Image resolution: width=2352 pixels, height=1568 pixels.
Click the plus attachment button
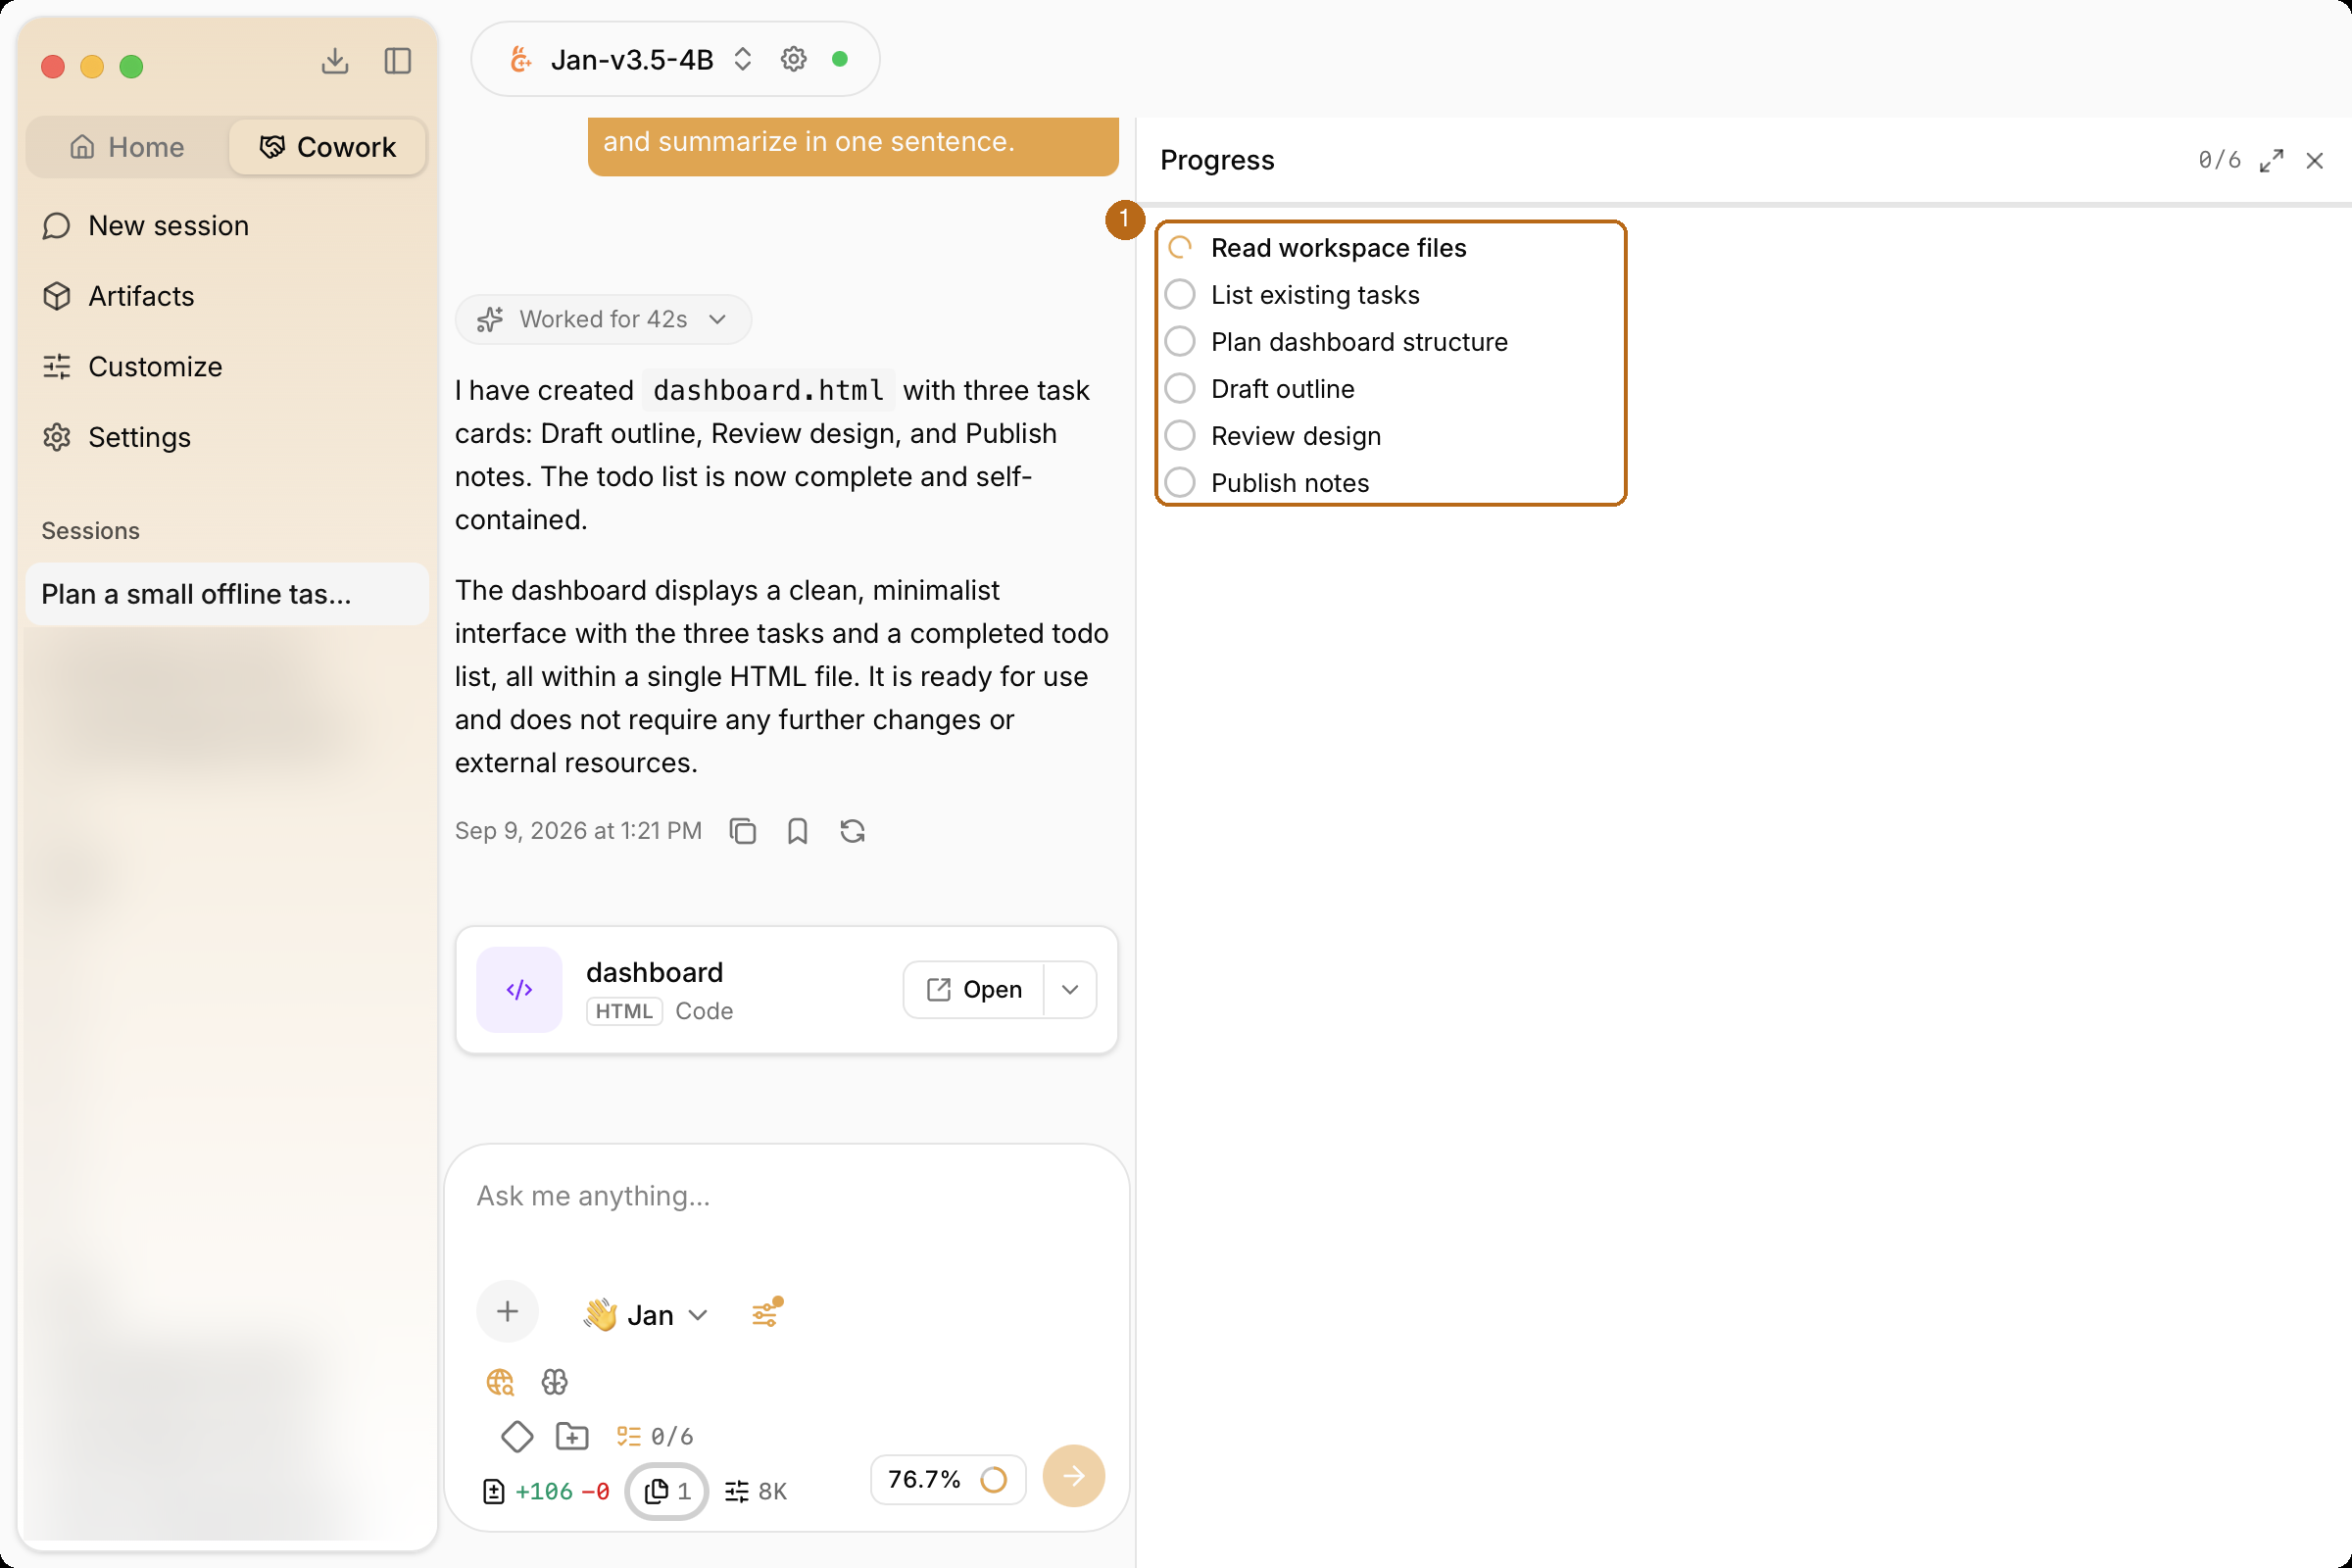click(x=508, y=1312)
